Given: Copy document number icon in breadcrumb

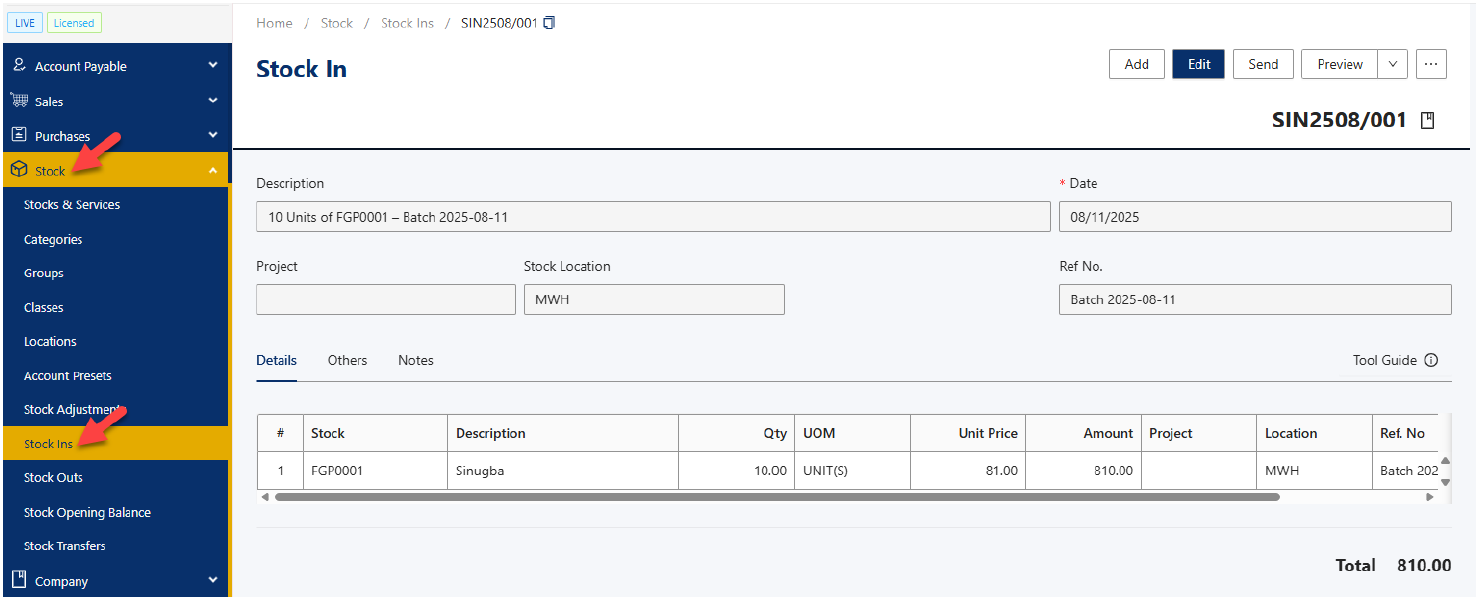Looking at the screenshot, I should 549,23.
